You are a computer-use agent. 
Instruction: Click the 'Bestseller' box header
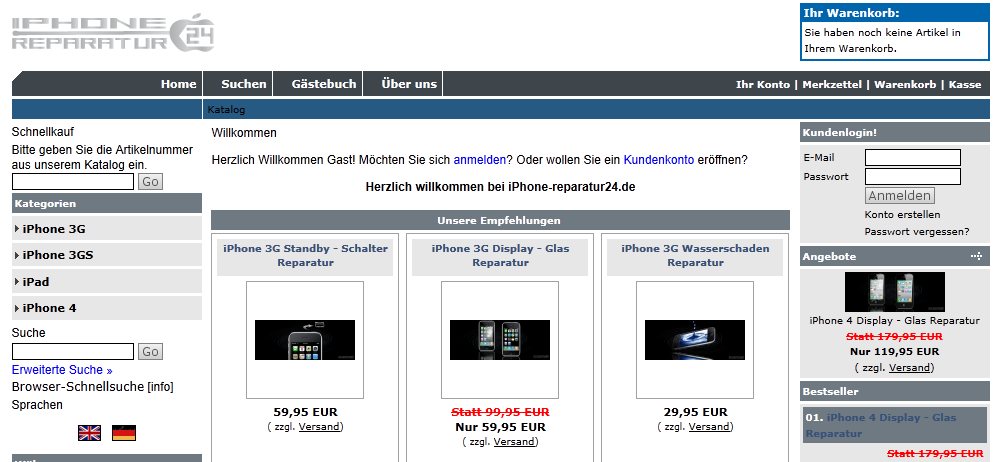(x=895, y=391)
